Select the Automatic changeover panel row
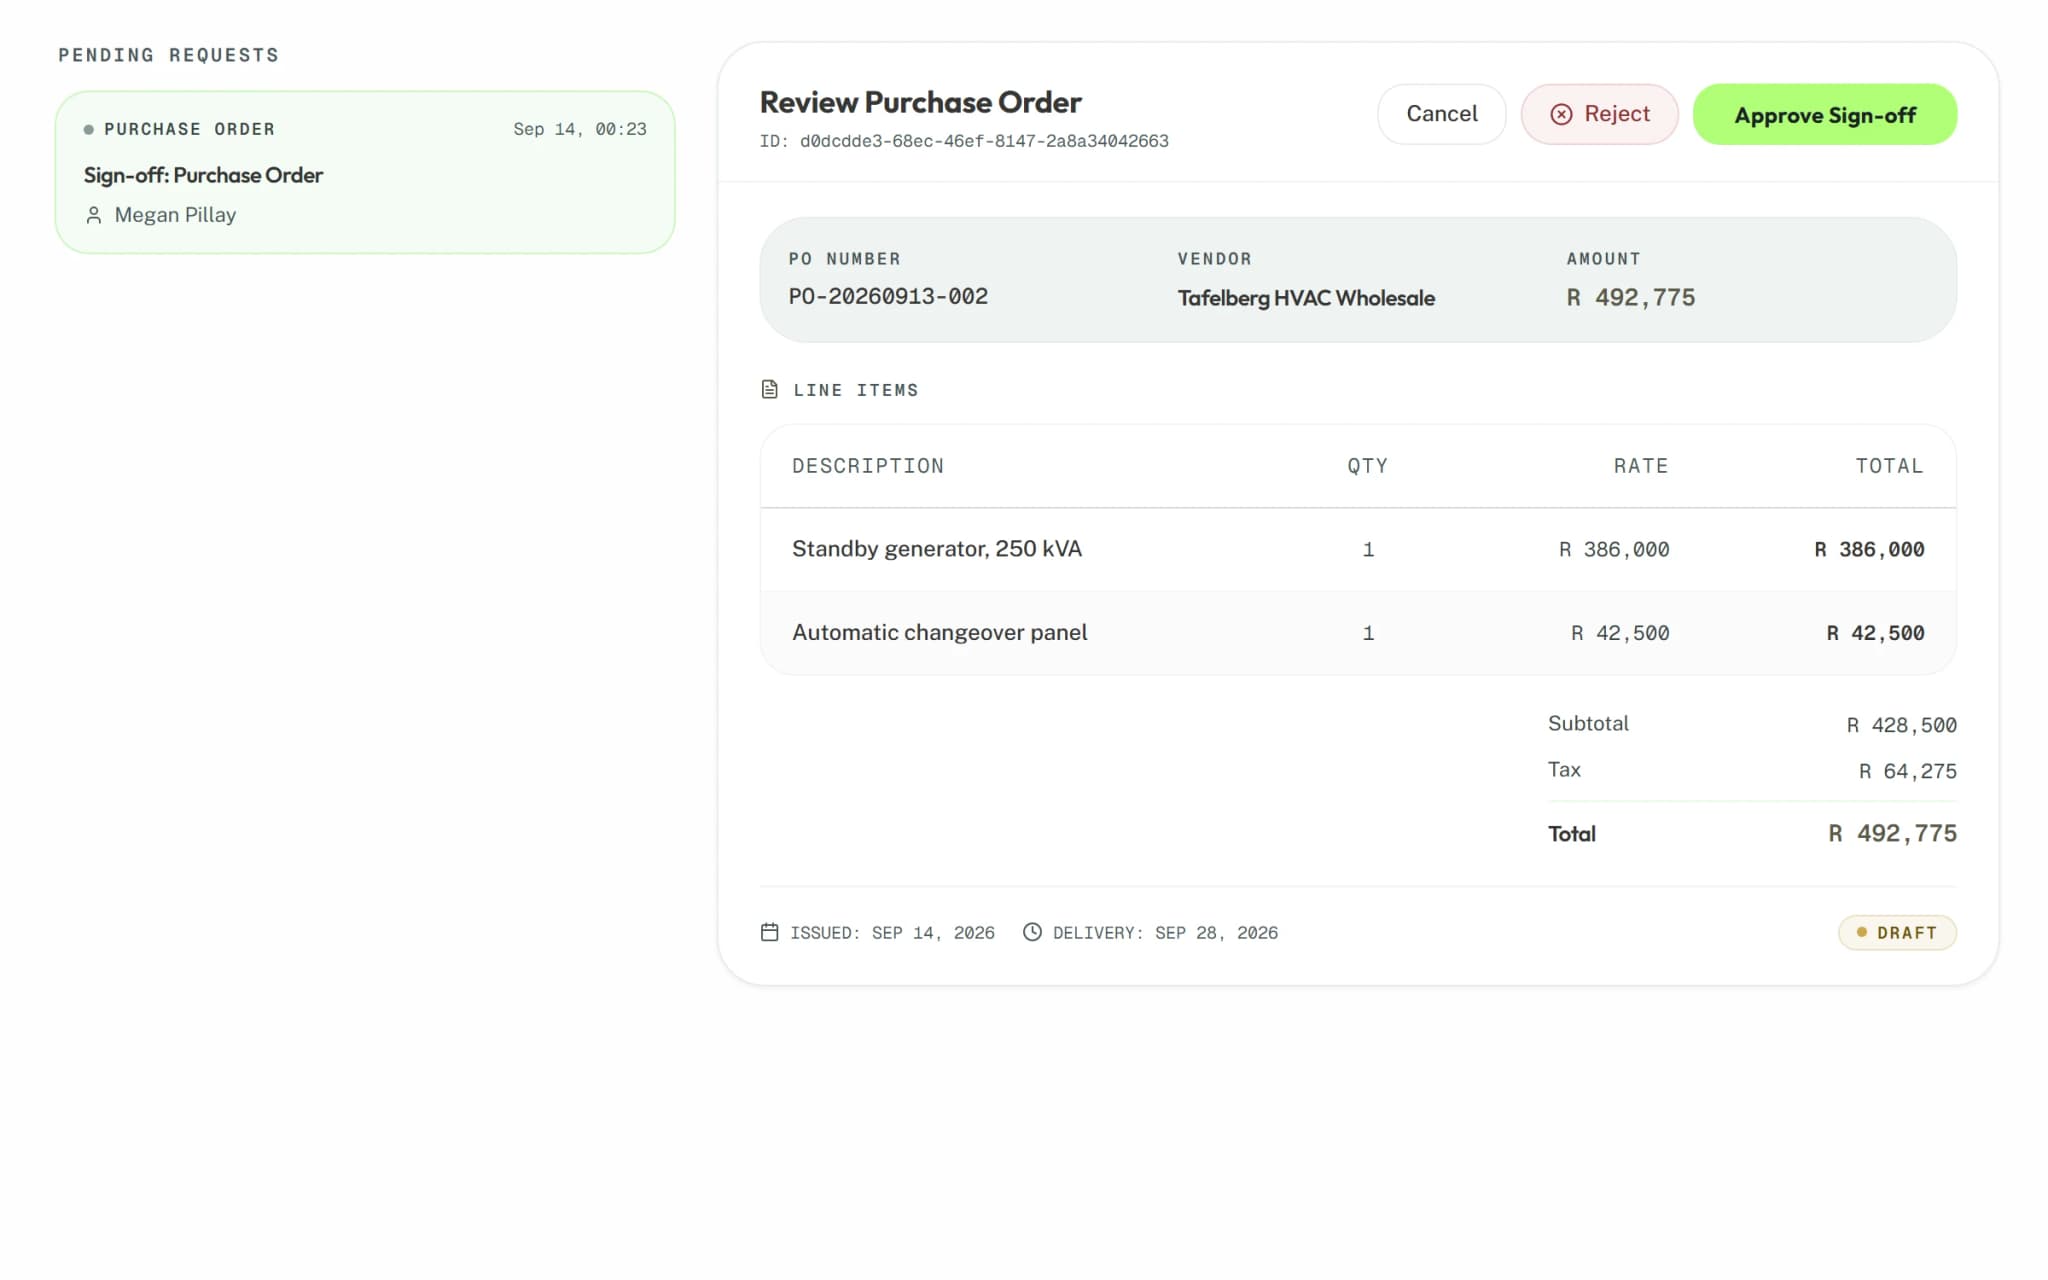The height and width of the screenshot is (1280, 2048). click(1358, 633)
